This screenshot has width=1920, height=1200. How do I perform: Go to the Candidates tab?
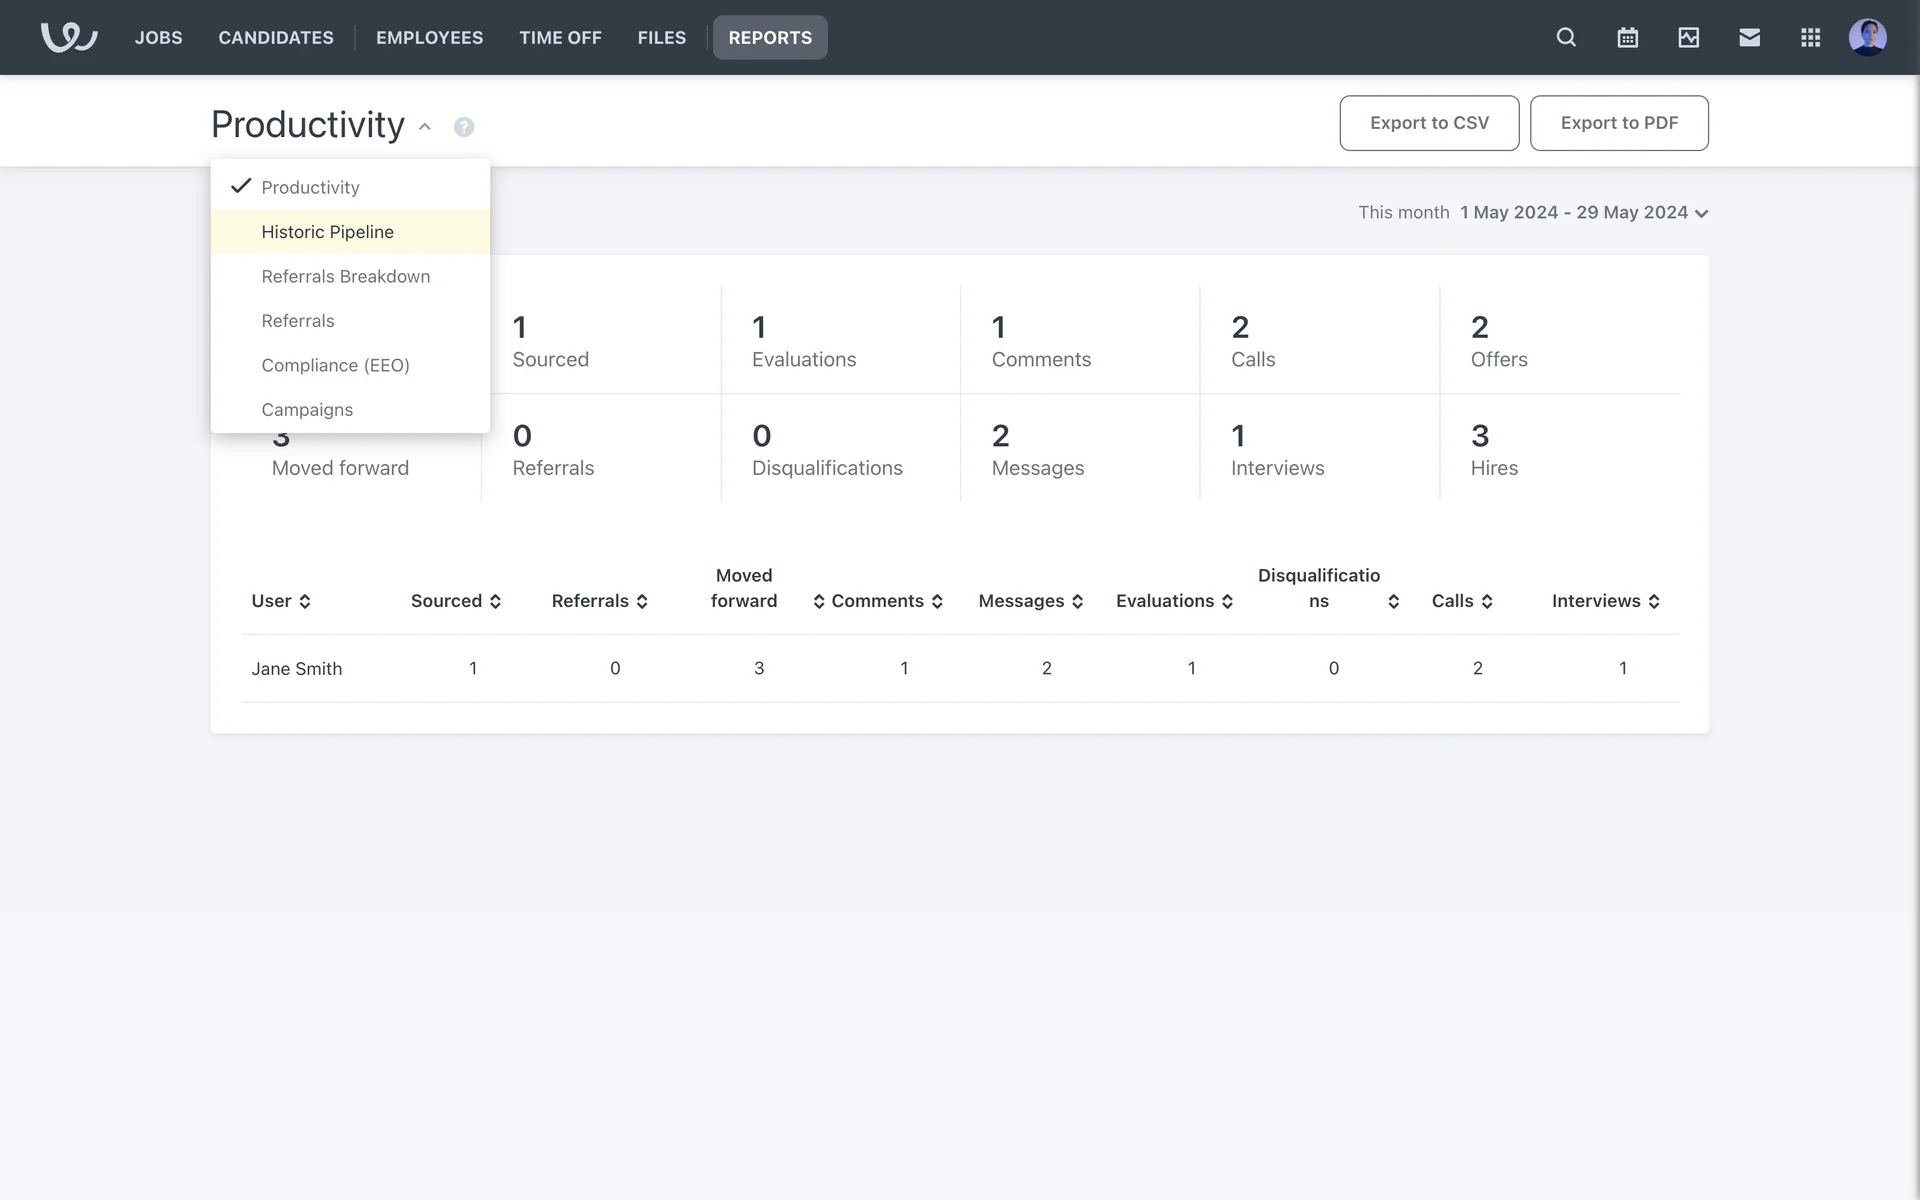pyautogui.click(x=276, y=37)
